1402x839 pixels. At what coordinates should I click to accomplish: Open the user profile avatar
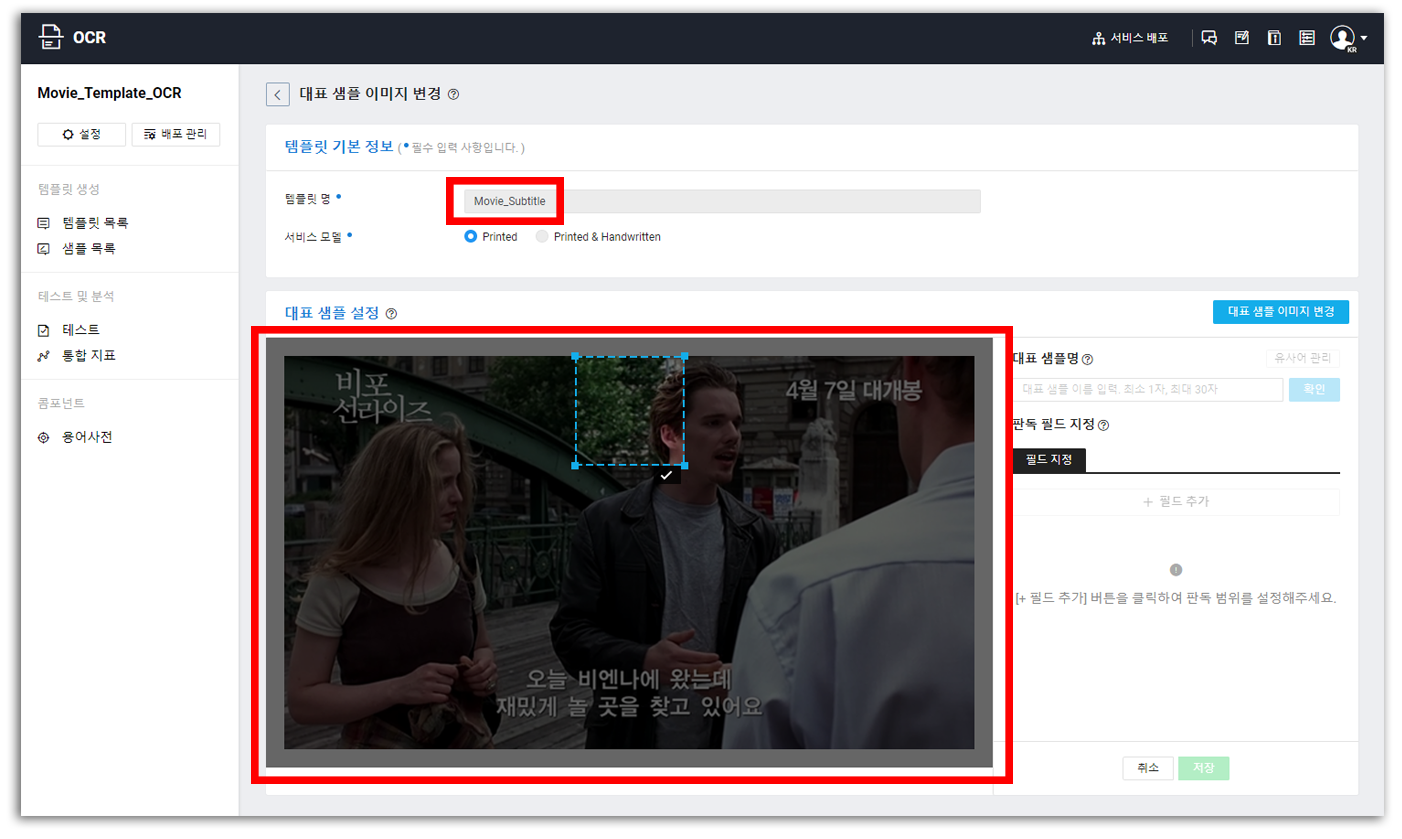click(x=1342, y=38)
